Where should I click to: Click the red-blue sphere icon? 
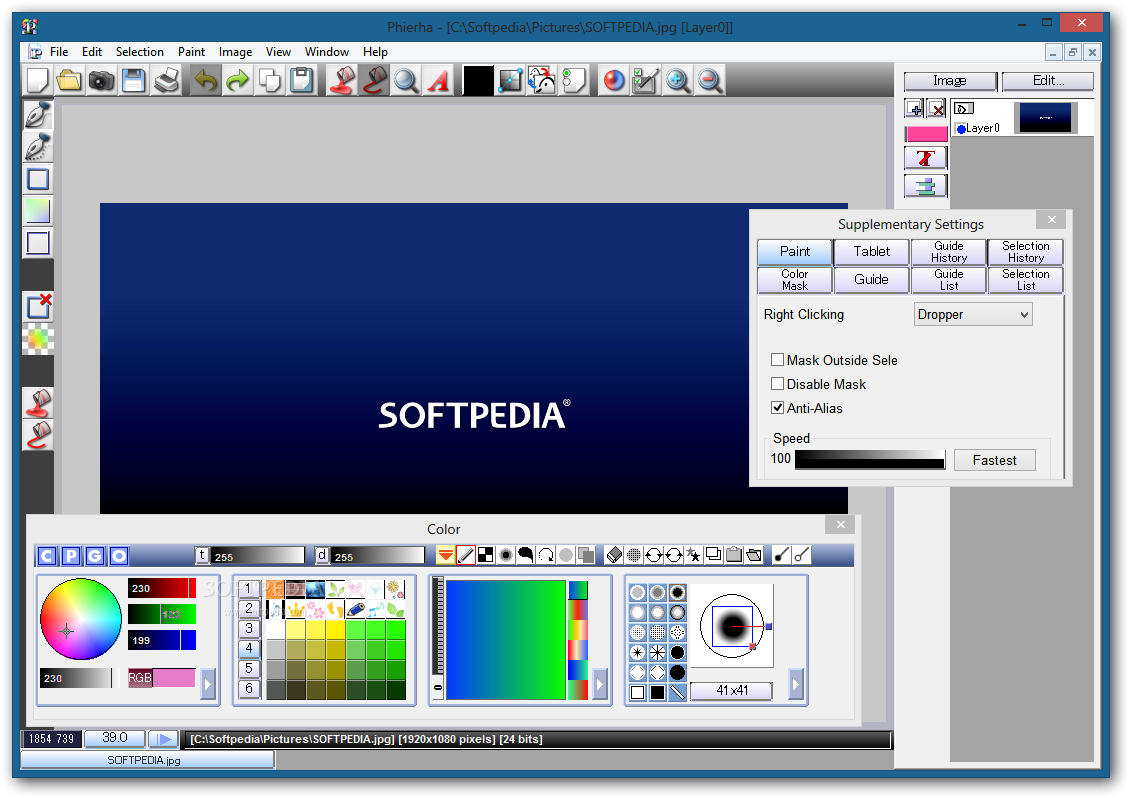pyautogui.click(x=613, y=81)
